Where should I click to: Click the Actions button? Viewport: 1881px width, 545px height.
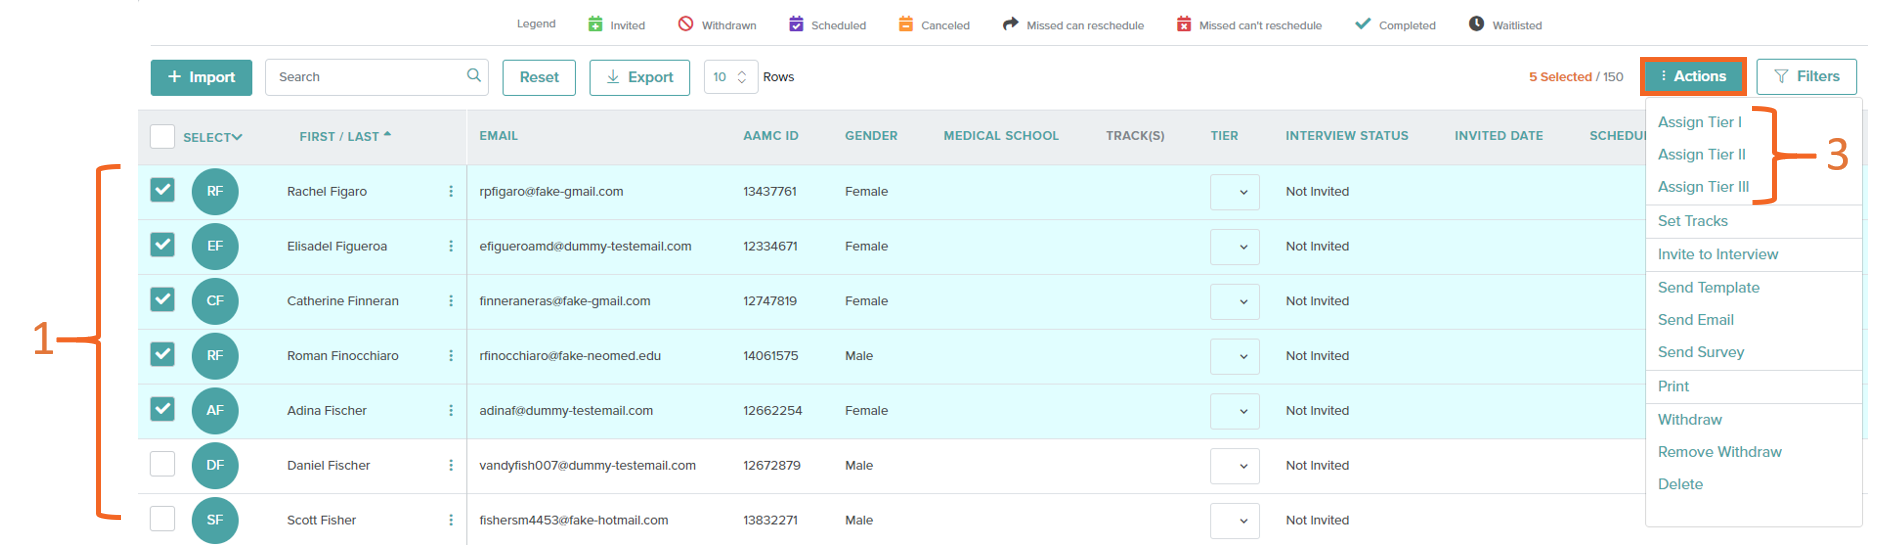point(1693,76)
